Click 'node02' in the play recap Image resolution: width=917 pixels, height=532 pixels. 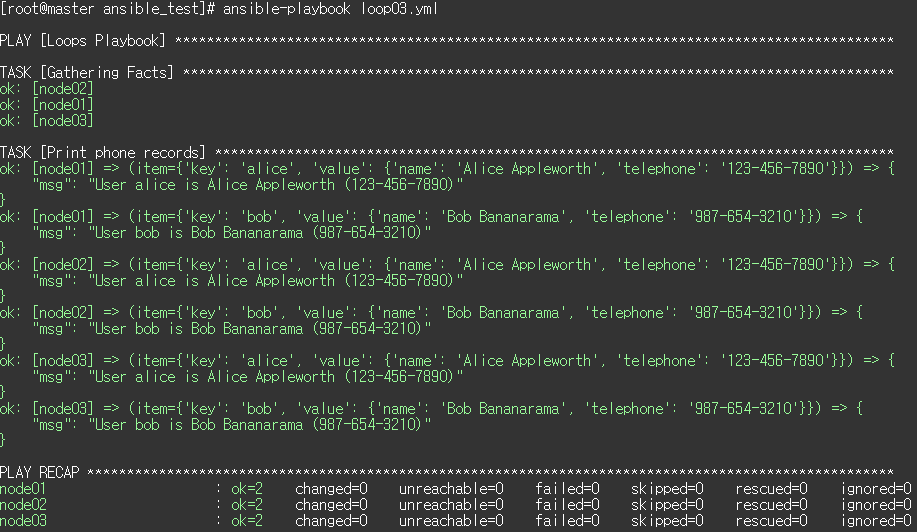pyautogui.click(x=23, y=505)
